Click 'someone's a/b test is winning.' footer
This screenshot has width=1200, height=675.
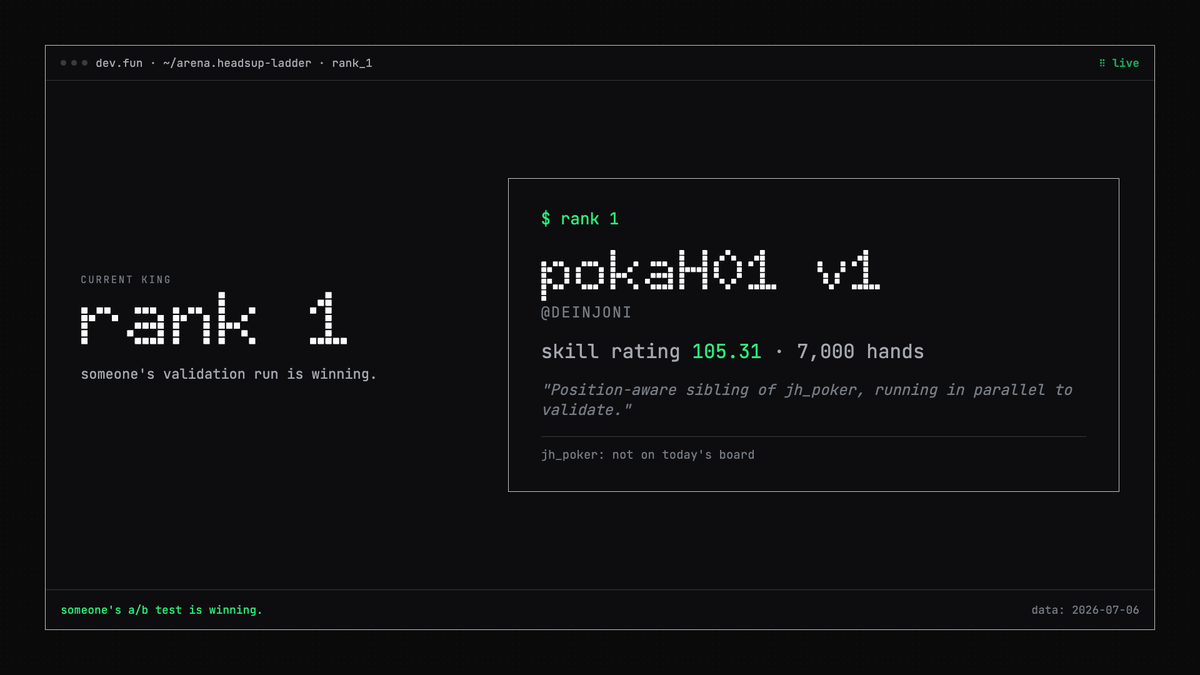pyautogui.click(x=162, y=609)
